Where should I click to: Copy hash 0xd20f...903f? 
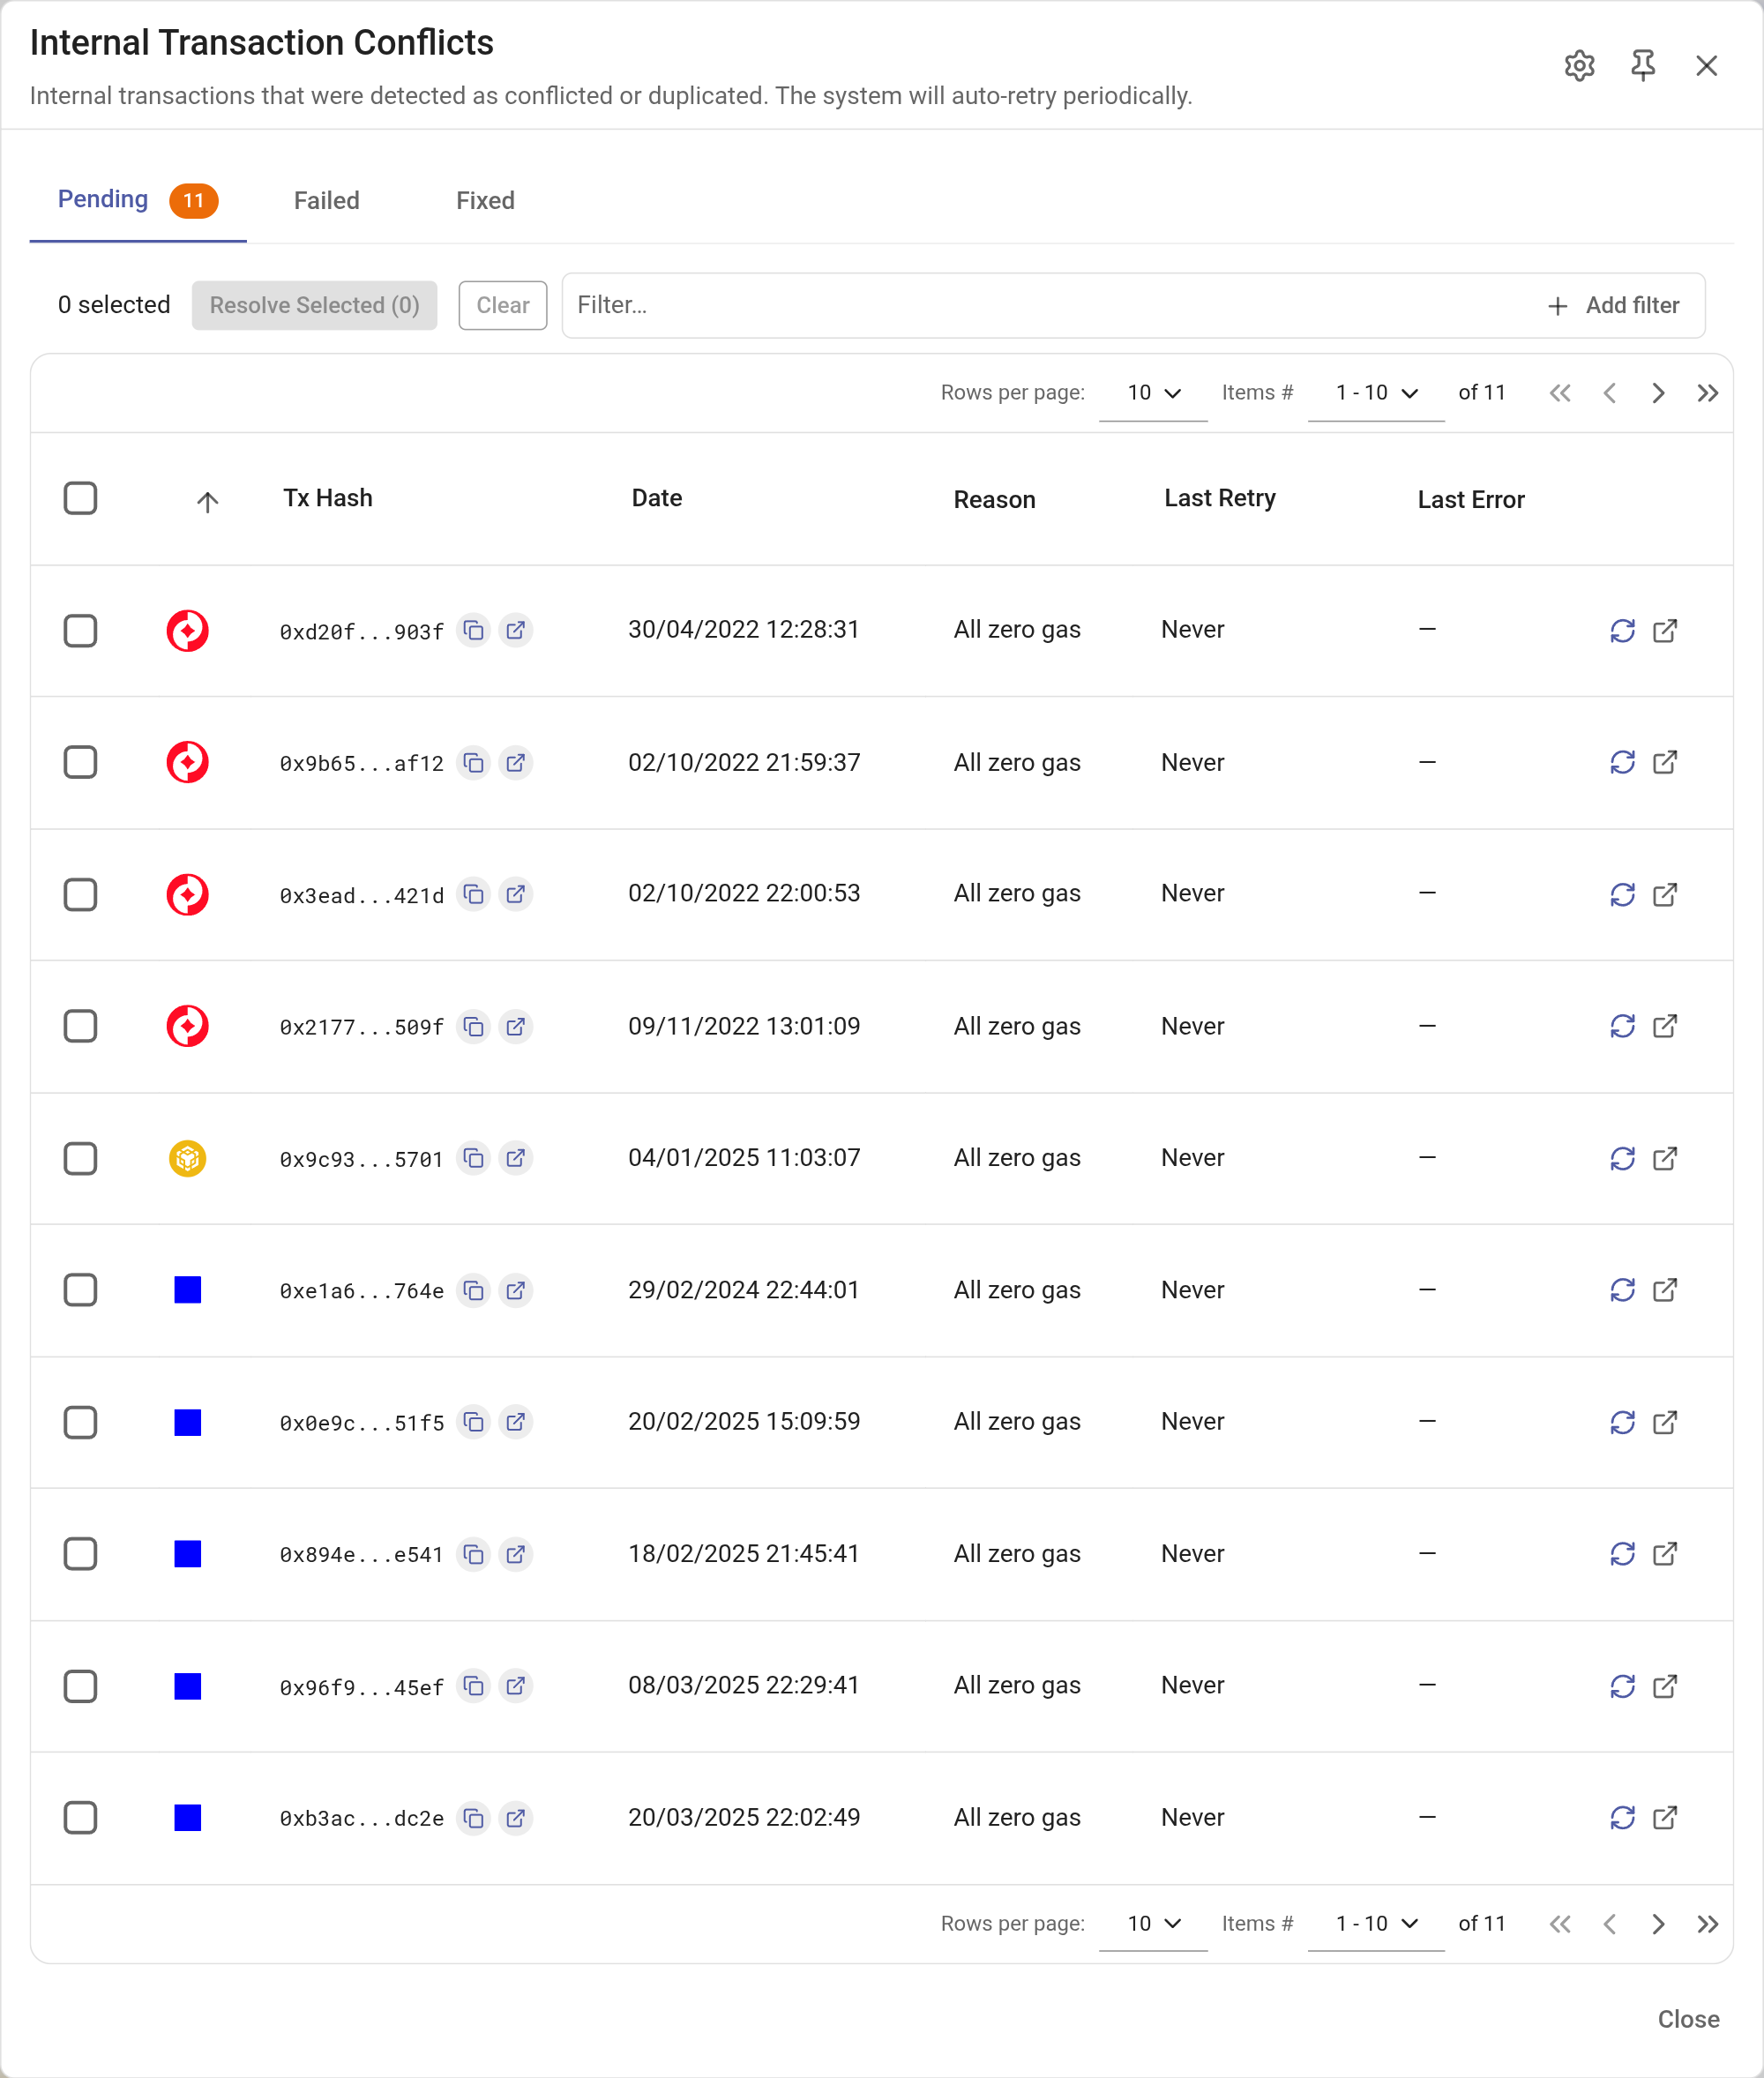tap(473, 631)
